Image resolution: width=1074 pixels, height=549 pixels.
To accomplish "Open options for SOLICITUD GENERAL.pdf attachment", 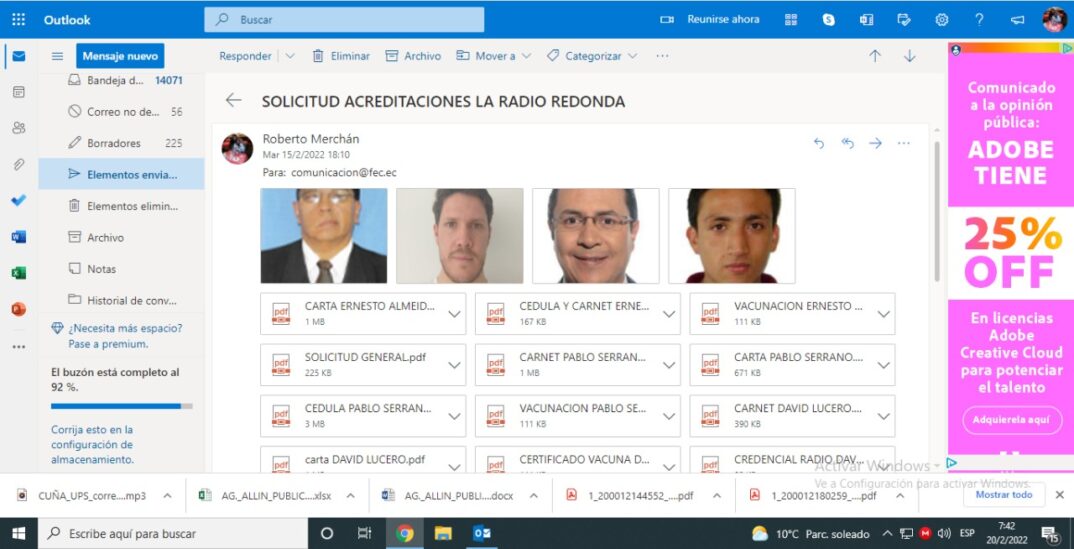I will [x=454, y=365].
